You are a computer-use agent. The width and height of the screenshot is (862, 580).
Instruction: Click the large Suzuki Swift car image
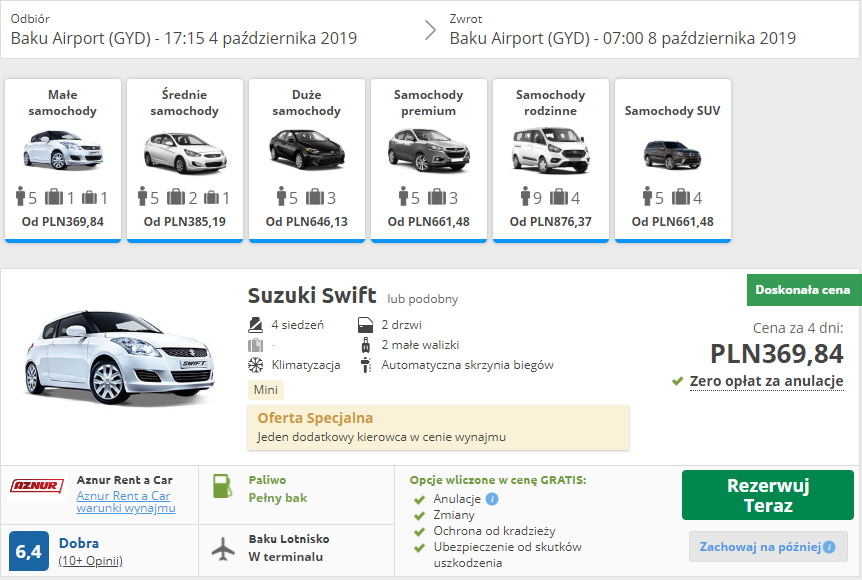tap(119, 357)
